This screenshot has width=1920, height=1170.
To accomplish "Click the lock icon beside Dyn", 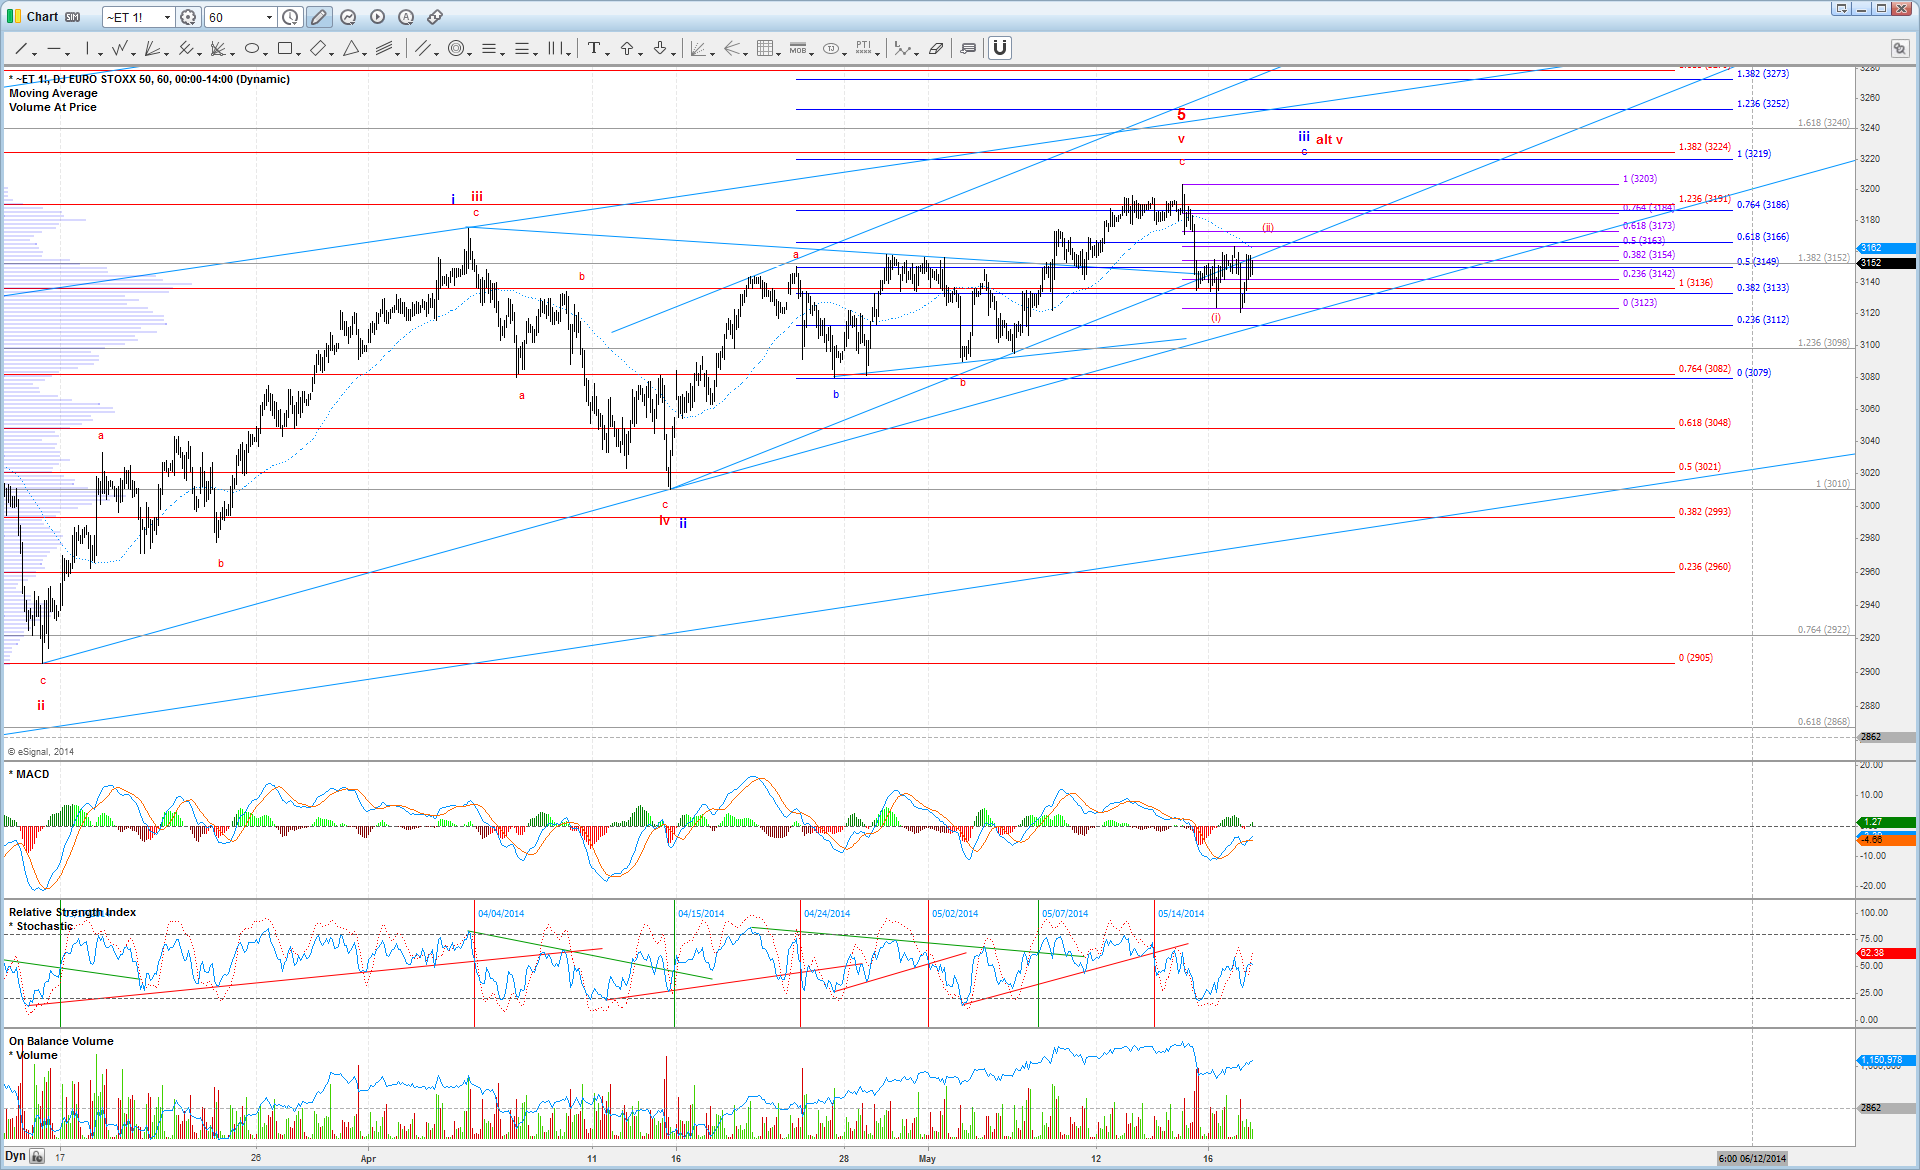I will 37,1157.
